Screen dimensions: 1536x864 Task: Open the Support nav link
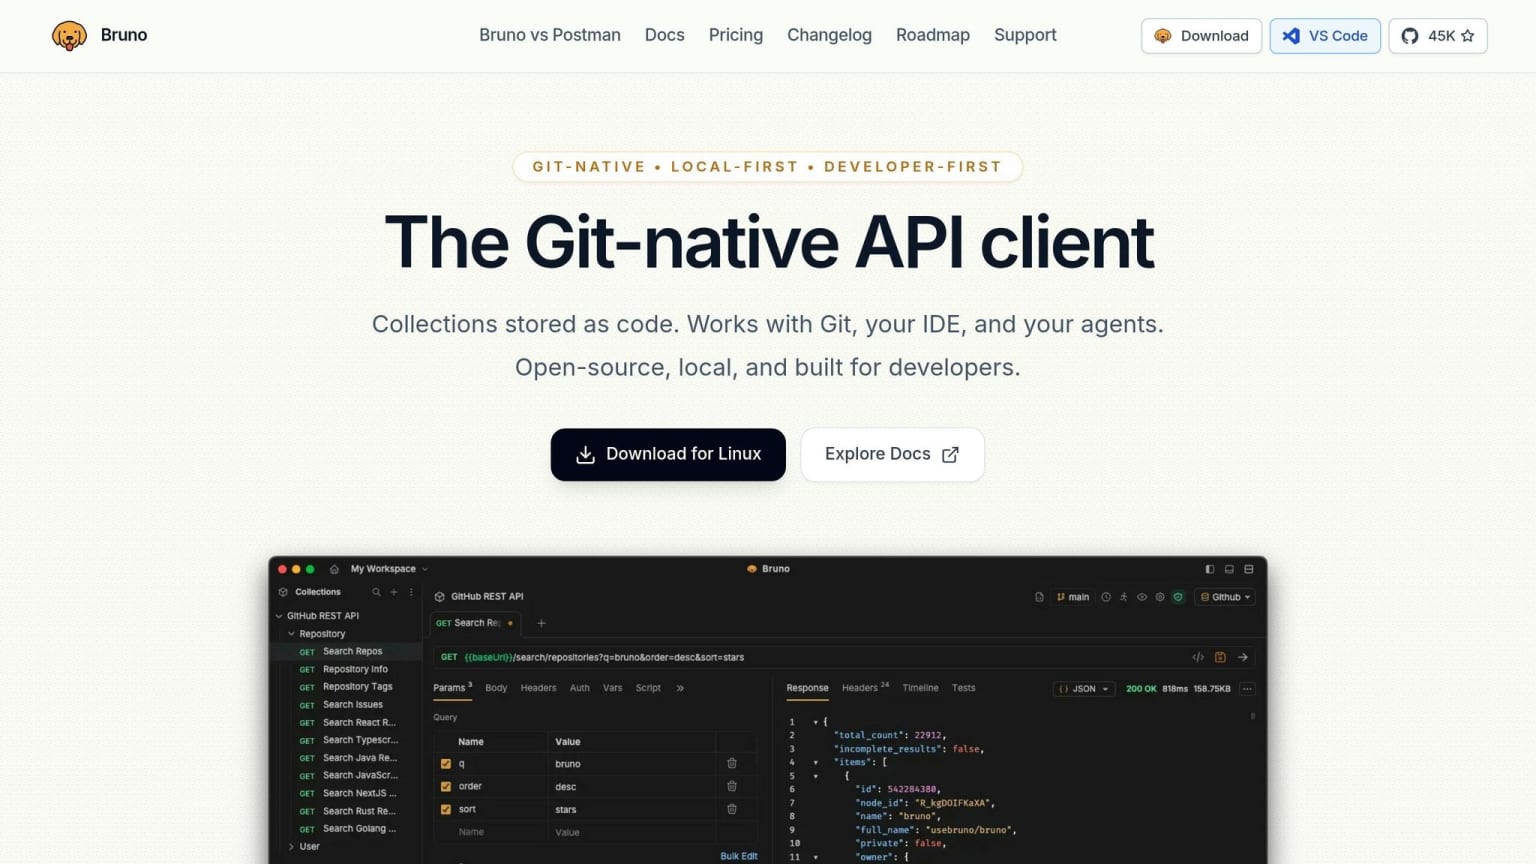point(1025,35)
